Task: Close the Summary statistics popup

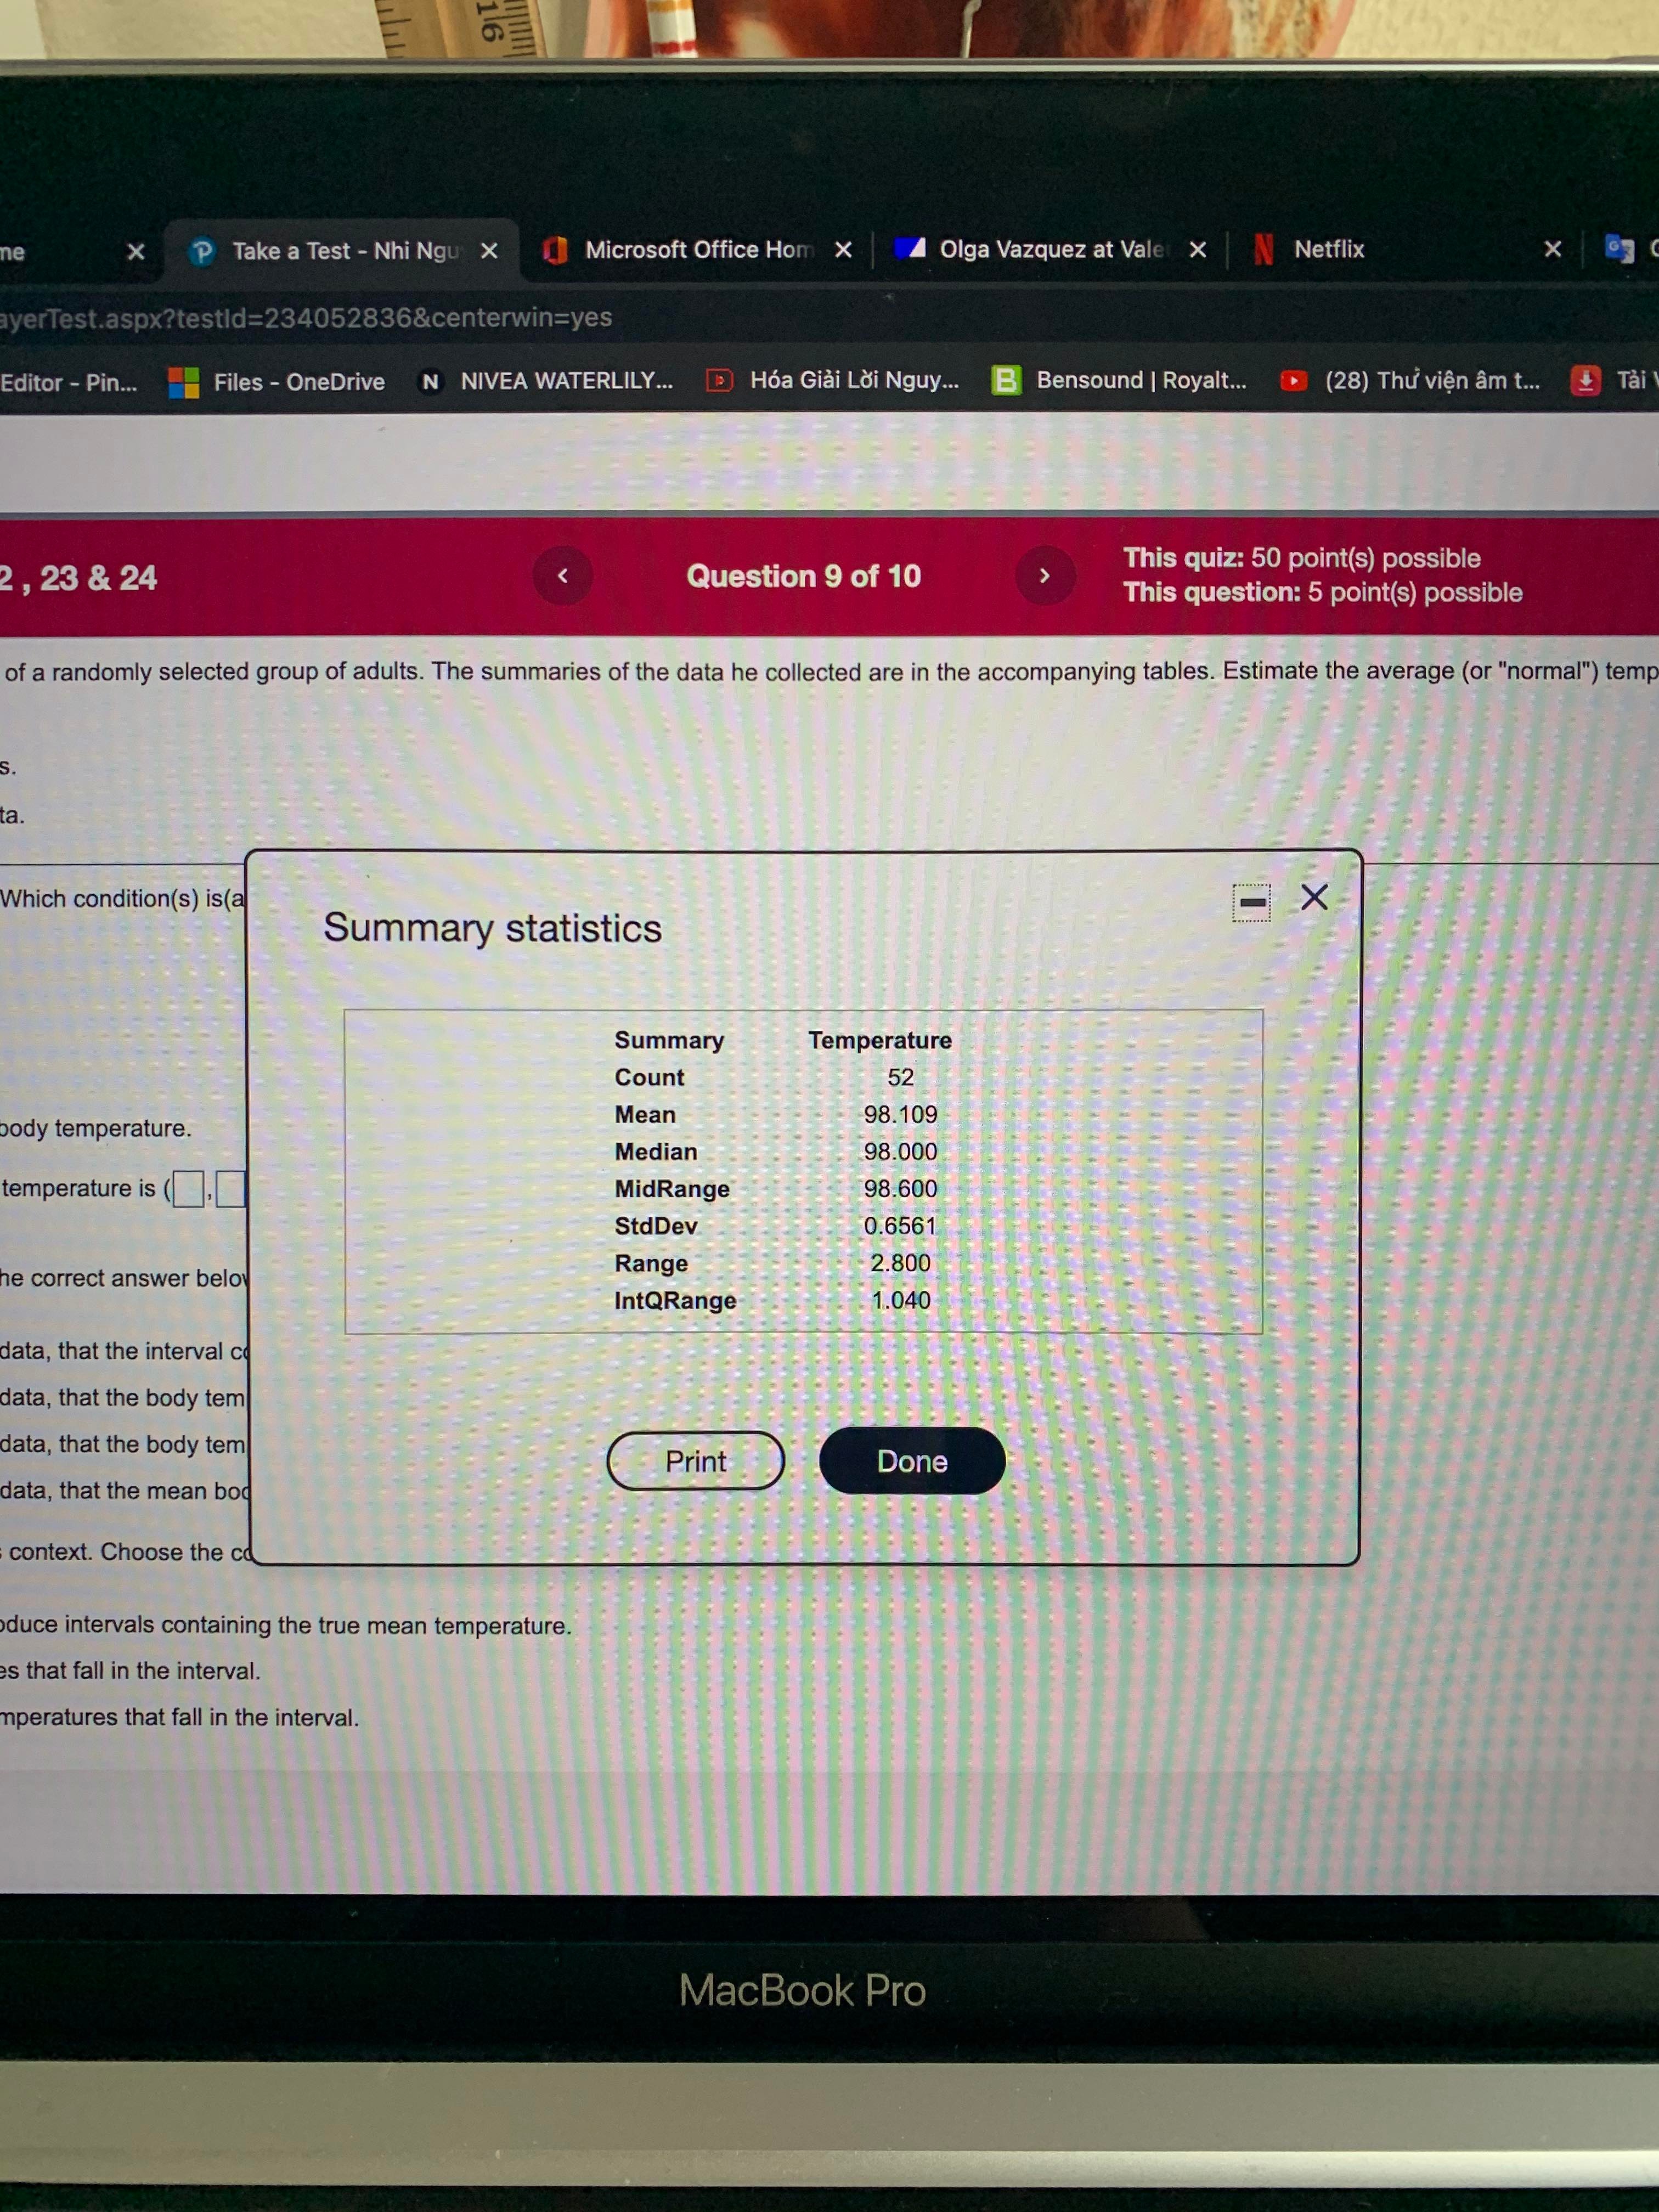Action: (x=1314, y=897)
